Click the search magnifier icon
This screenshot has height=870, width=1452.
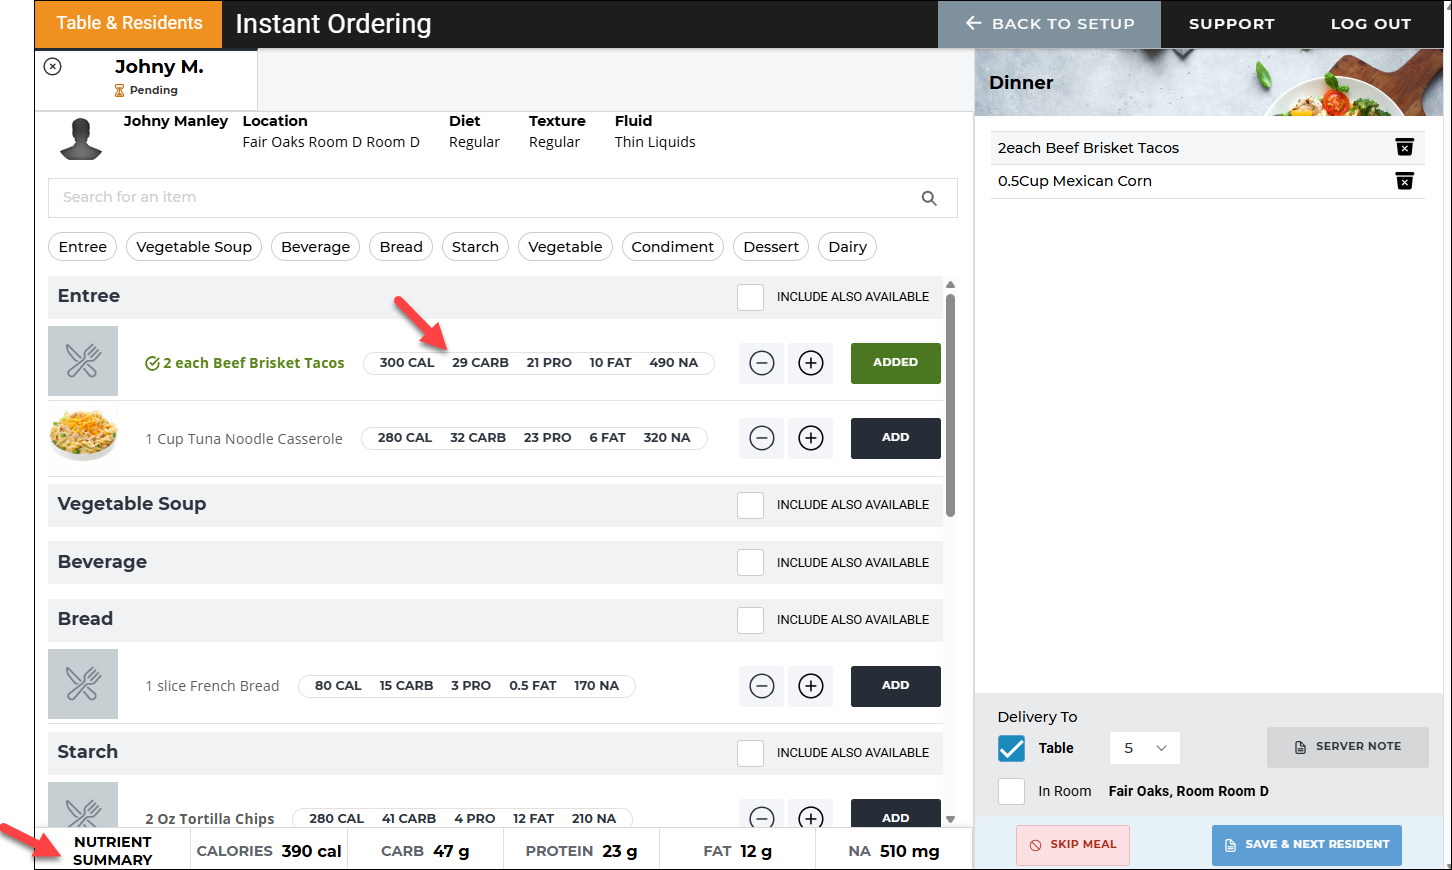(x=929, y=198)
